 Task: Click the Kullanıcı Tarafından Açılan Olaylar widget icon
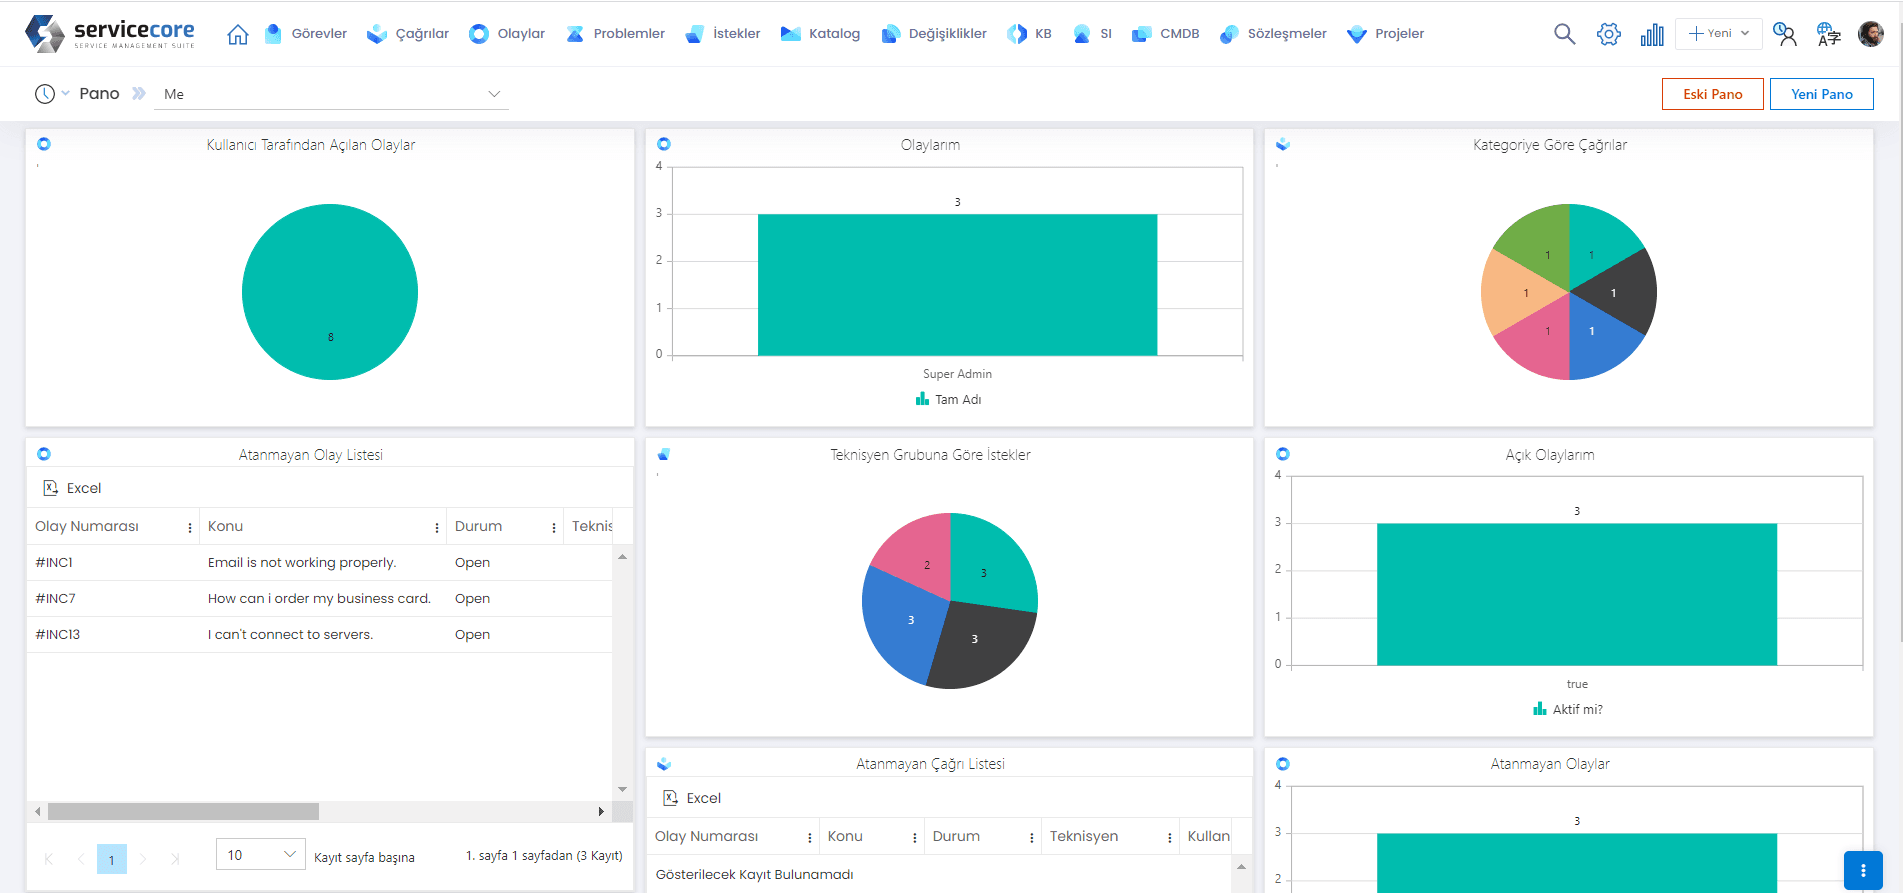coord(44,144)
